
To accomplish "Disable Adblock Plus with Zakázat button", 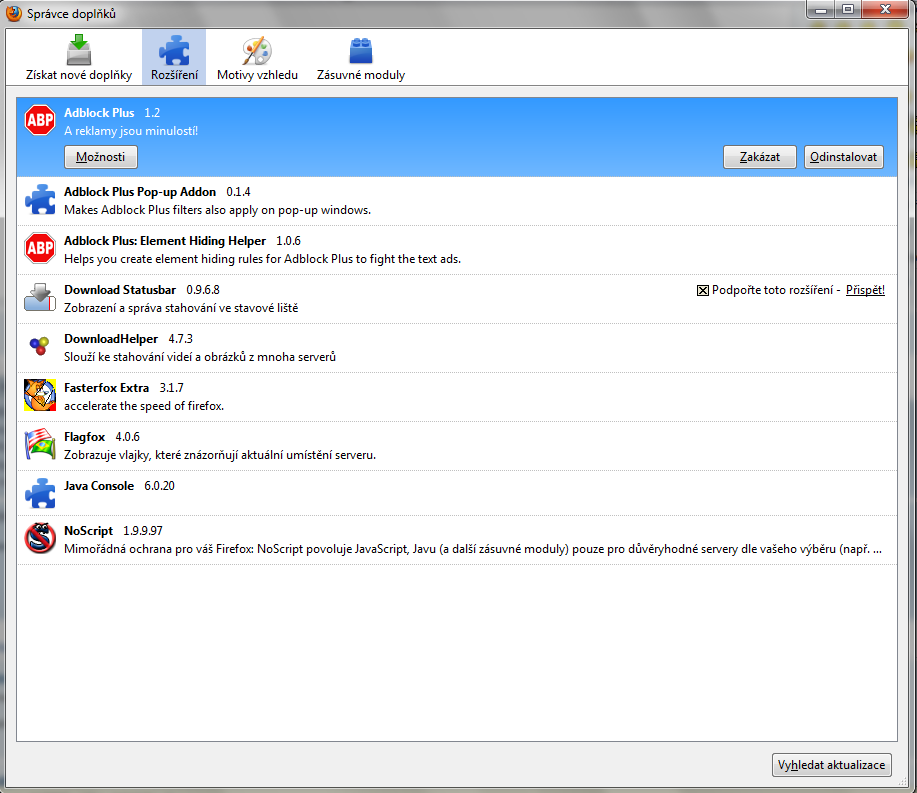I will tap(760, 157).
